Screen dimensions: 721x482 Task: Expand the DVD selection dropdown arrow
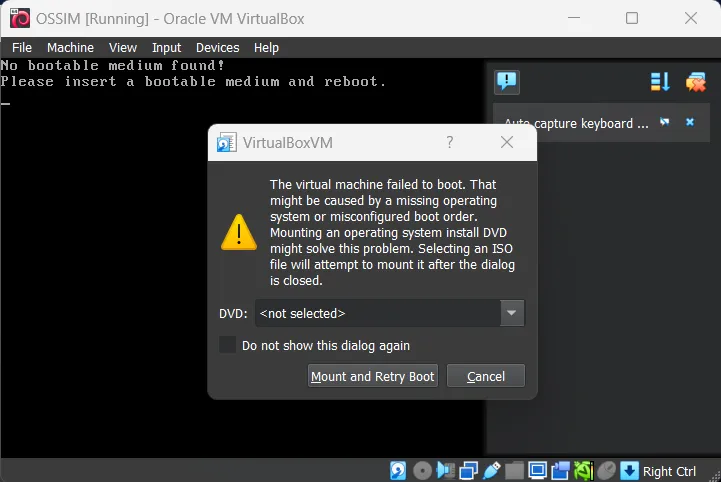pos(511,313)
